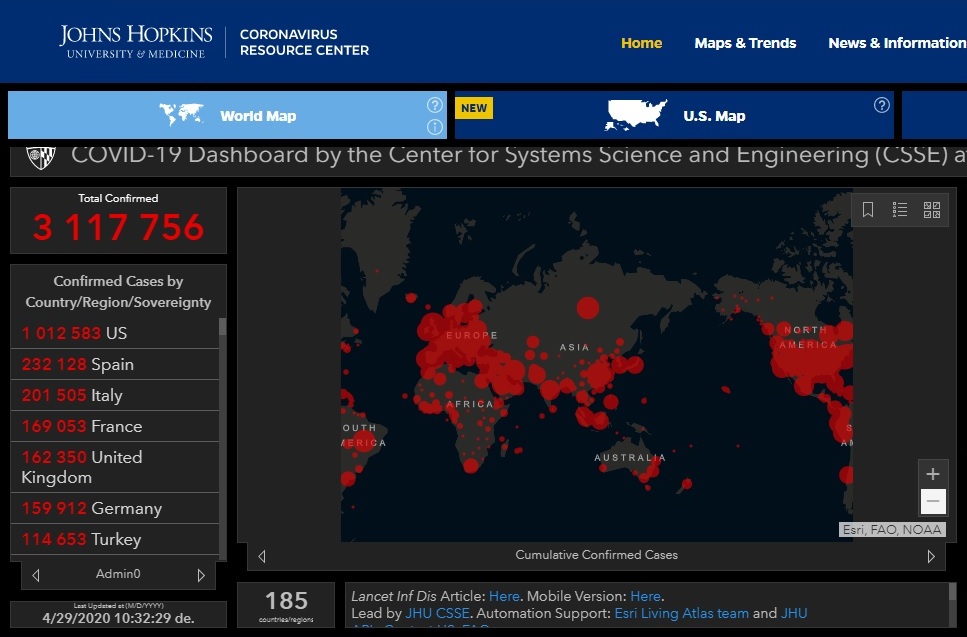The image size is (967, 637).
Task: Click the Johns Hopkins University & Medicine logo
Action: 136,42
